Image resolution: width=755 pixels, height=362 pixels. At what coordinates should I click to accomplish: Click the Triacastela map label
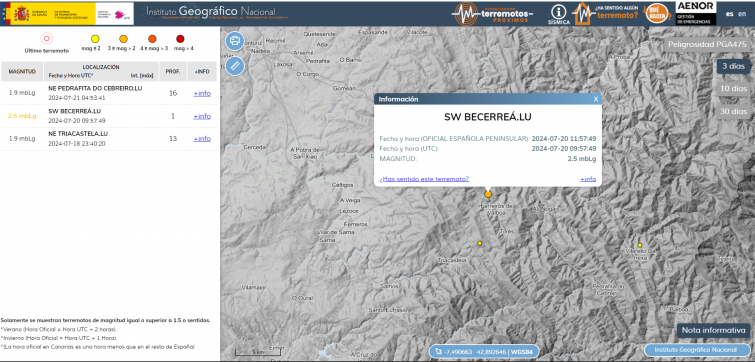[452, 260]
